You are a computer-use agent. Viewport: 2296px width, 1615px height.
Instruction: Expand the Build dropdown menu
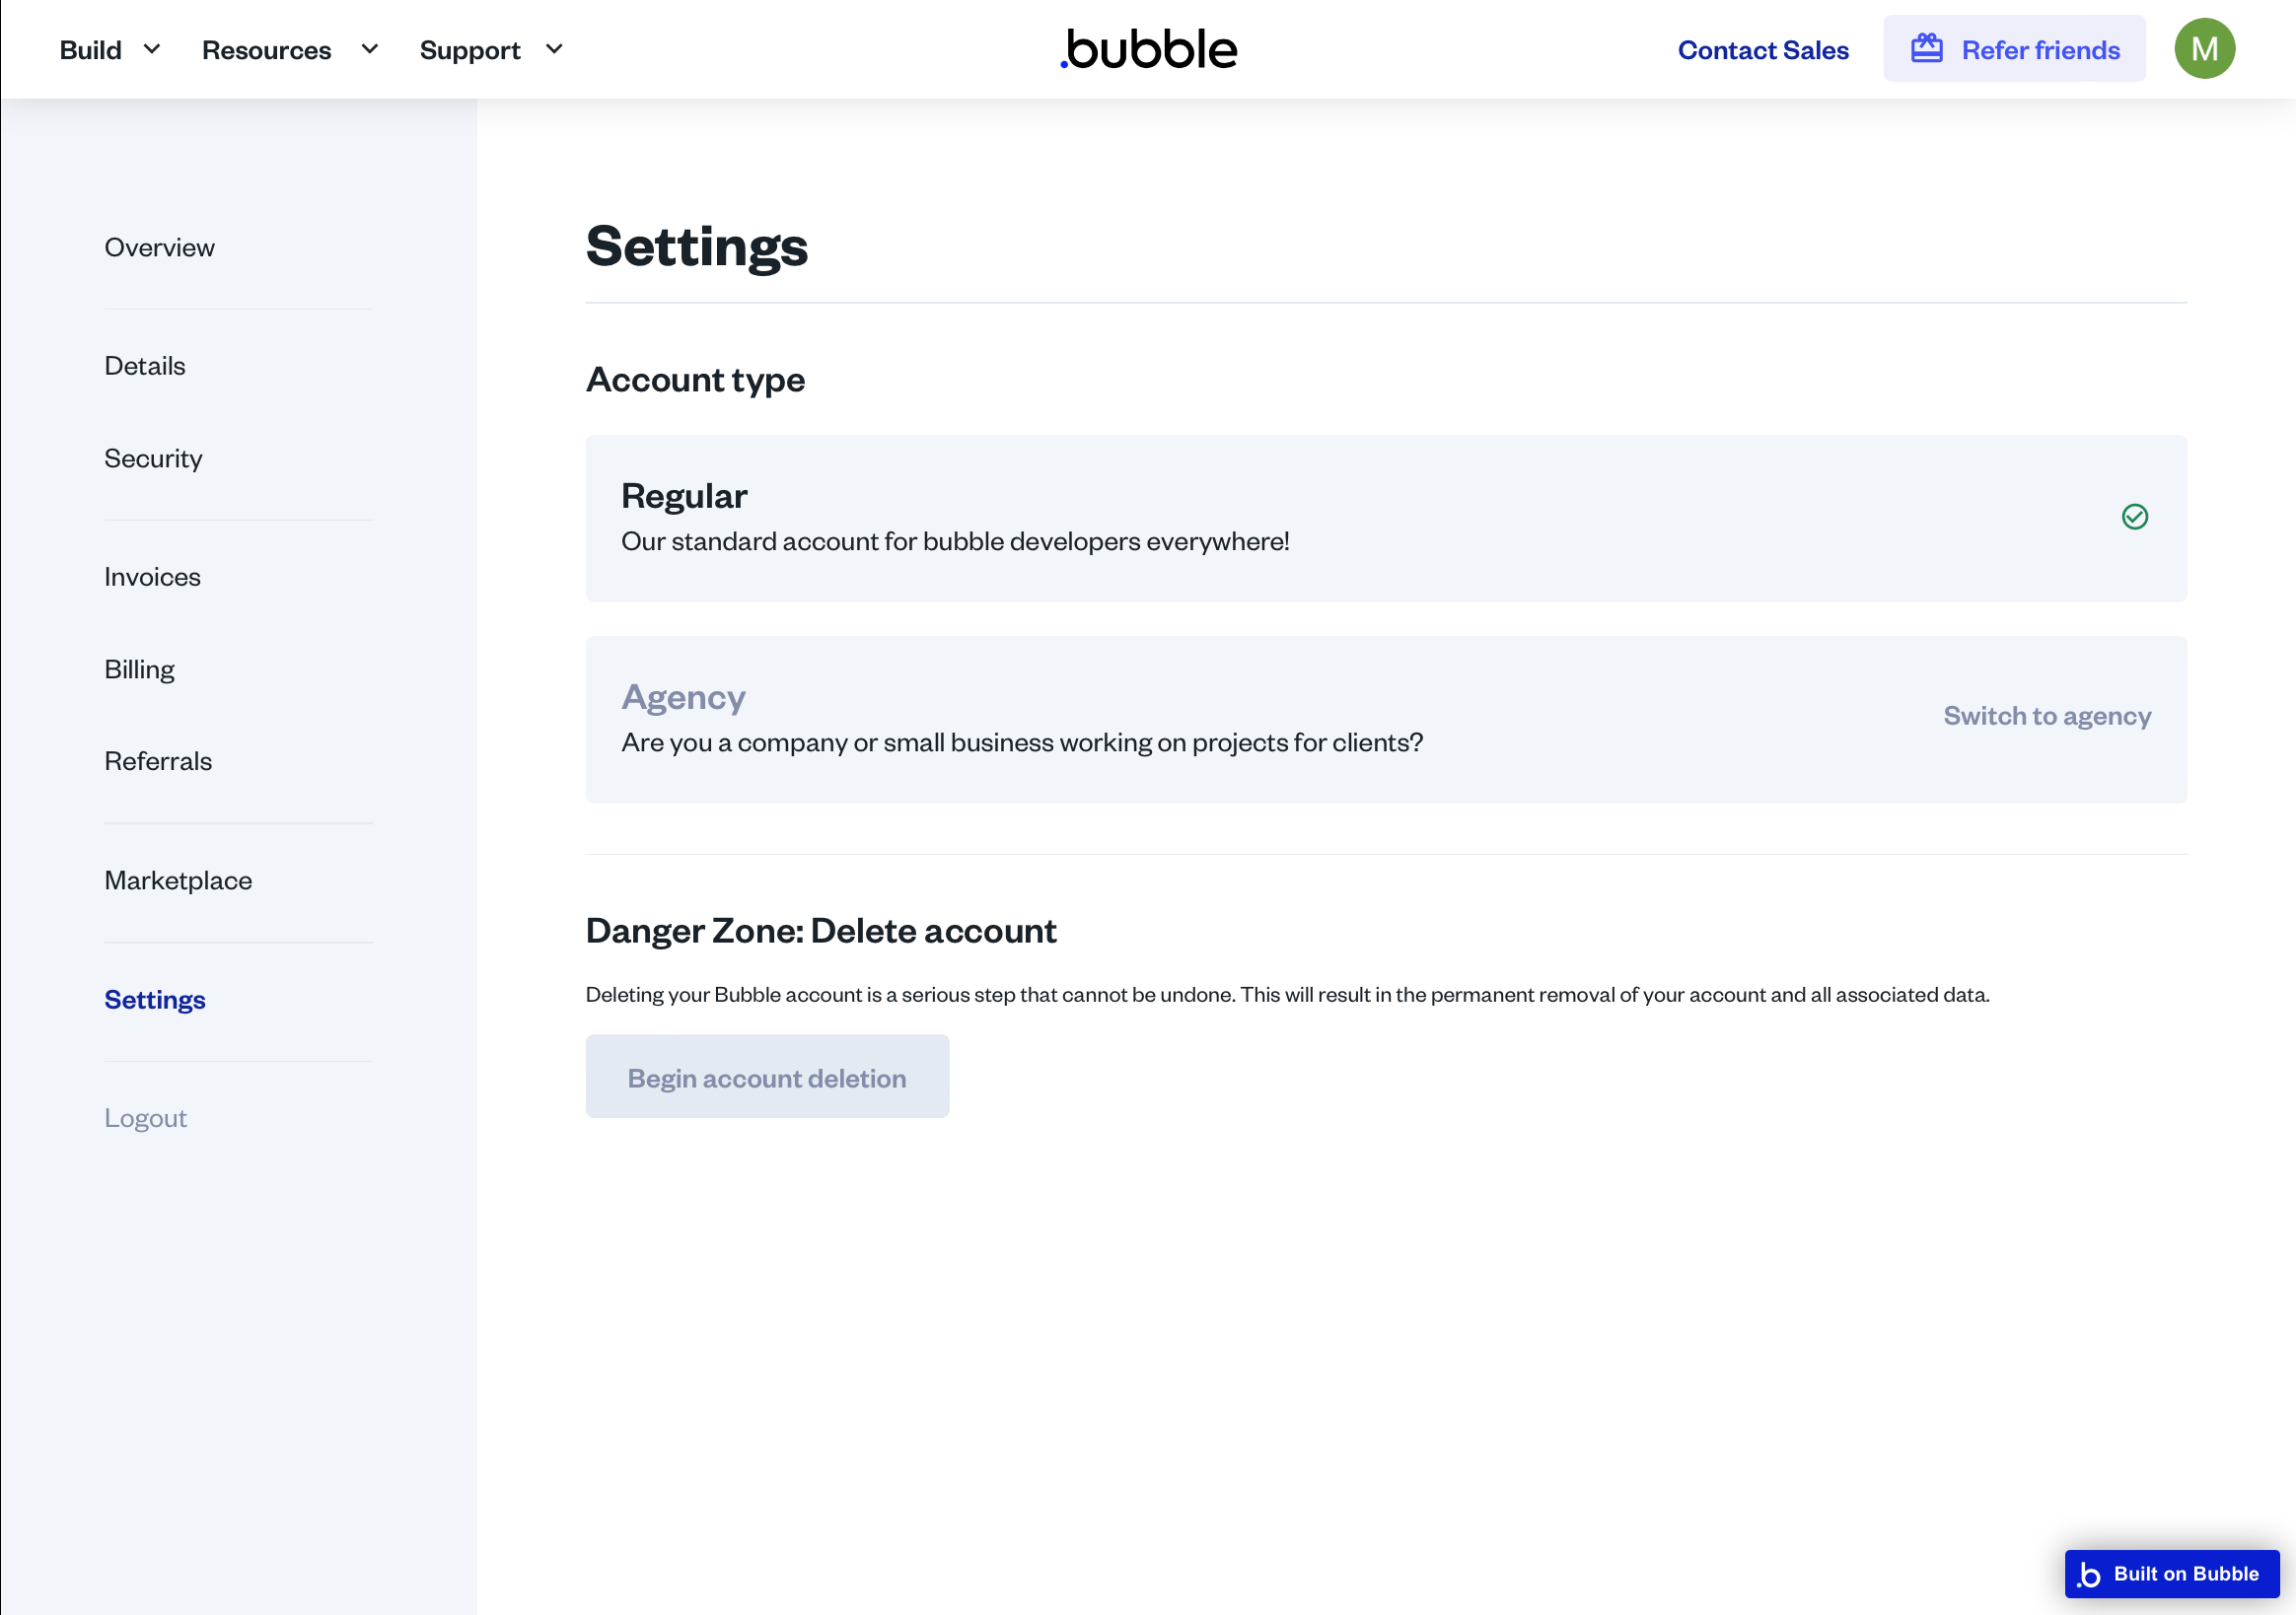coord(109,50)
